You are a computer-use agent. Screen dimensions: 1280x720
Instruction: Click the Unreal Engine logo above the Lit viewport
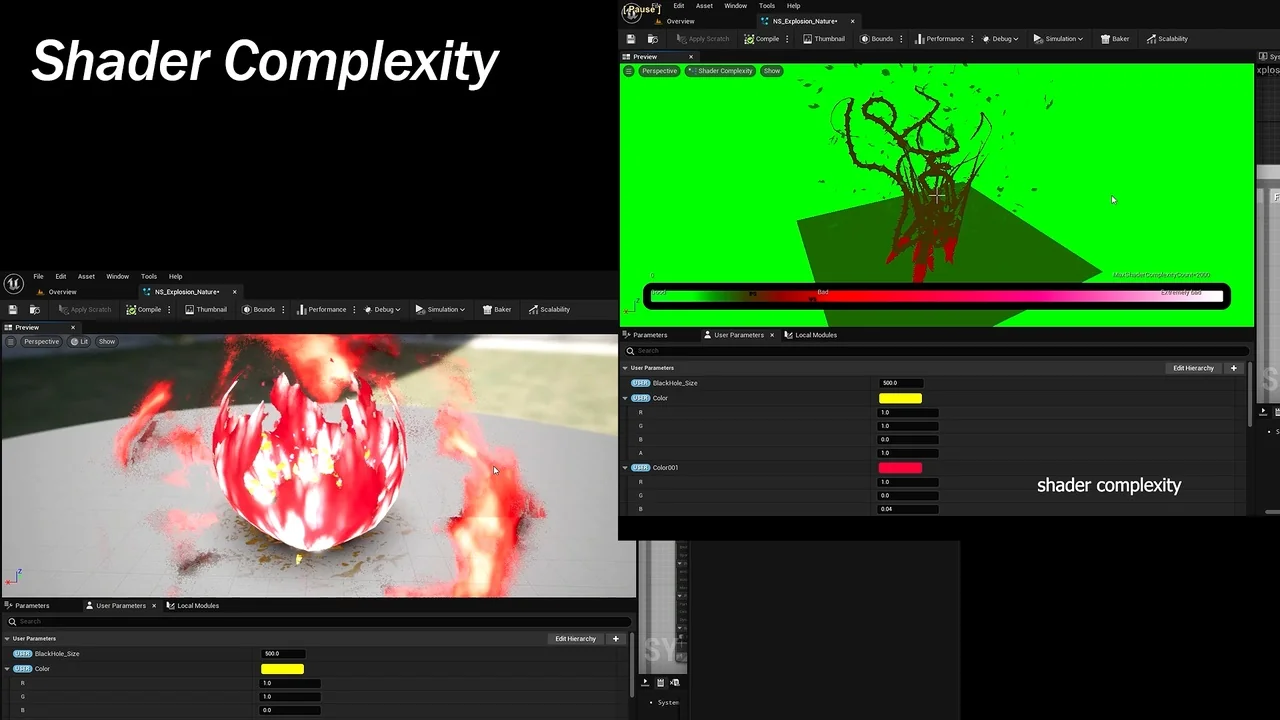tap(14, 284)
